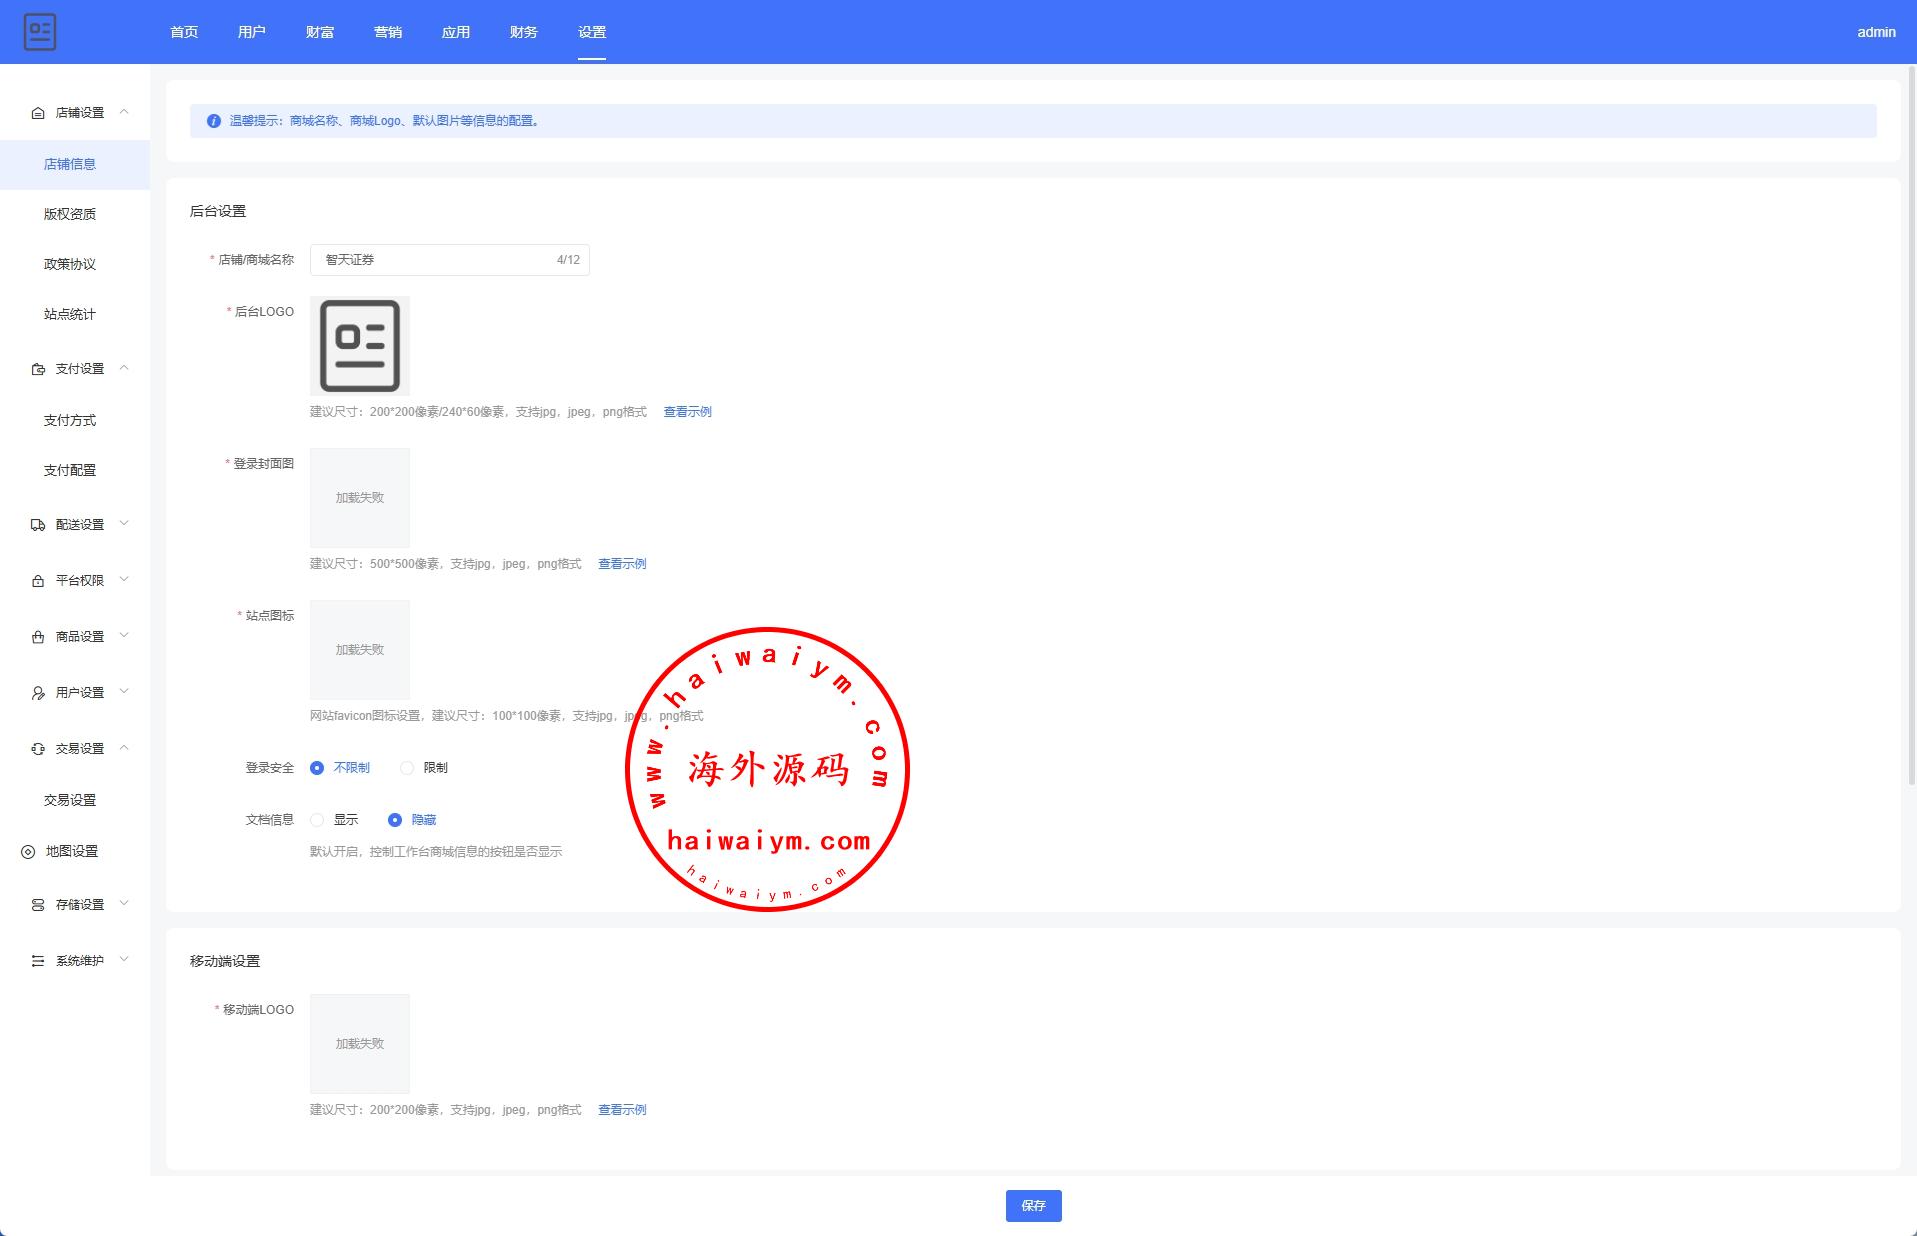Click the 商品设置 bag icon
This screenshot has height=1236, width=1917.
coord(38,637)
